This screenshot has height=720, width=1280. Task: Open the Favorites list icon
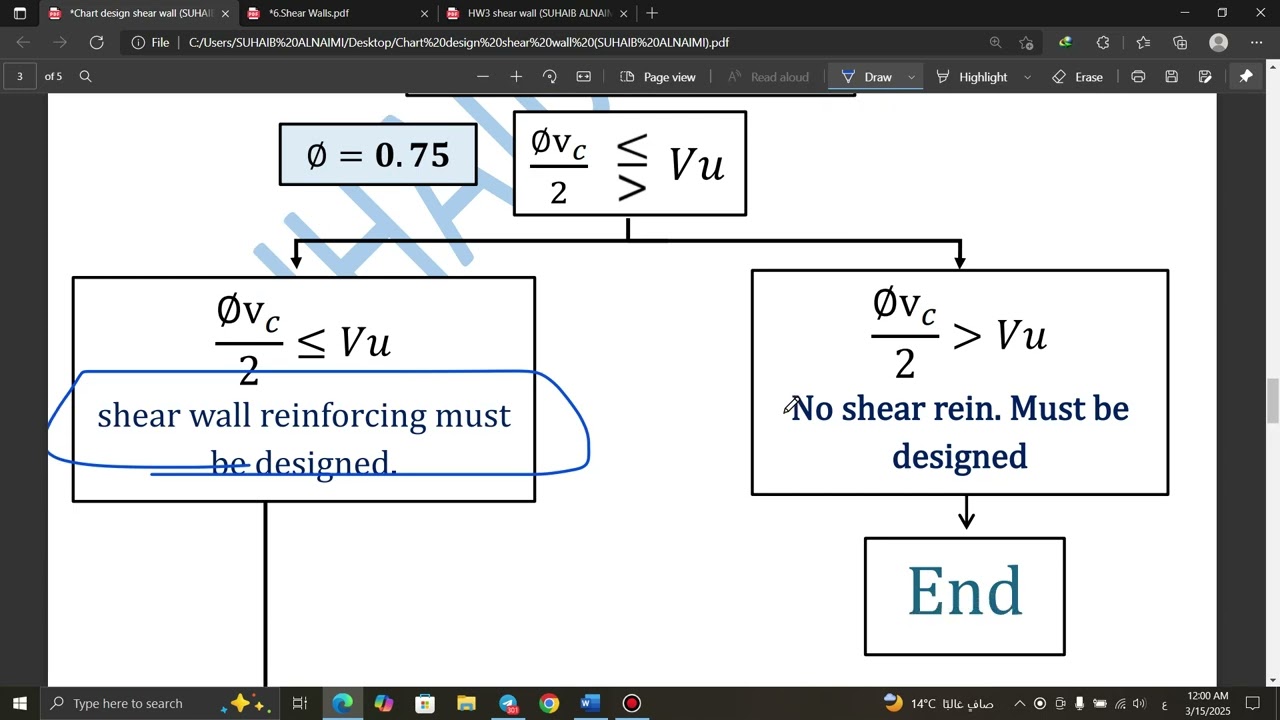tap(1143, 42)
